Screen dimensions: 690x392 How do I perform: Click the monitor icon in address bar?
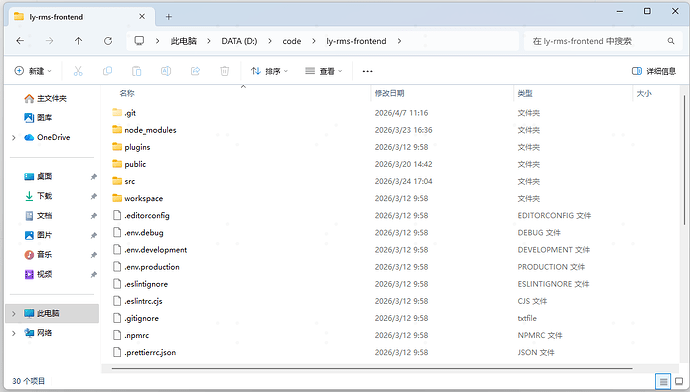coord(139,41)
